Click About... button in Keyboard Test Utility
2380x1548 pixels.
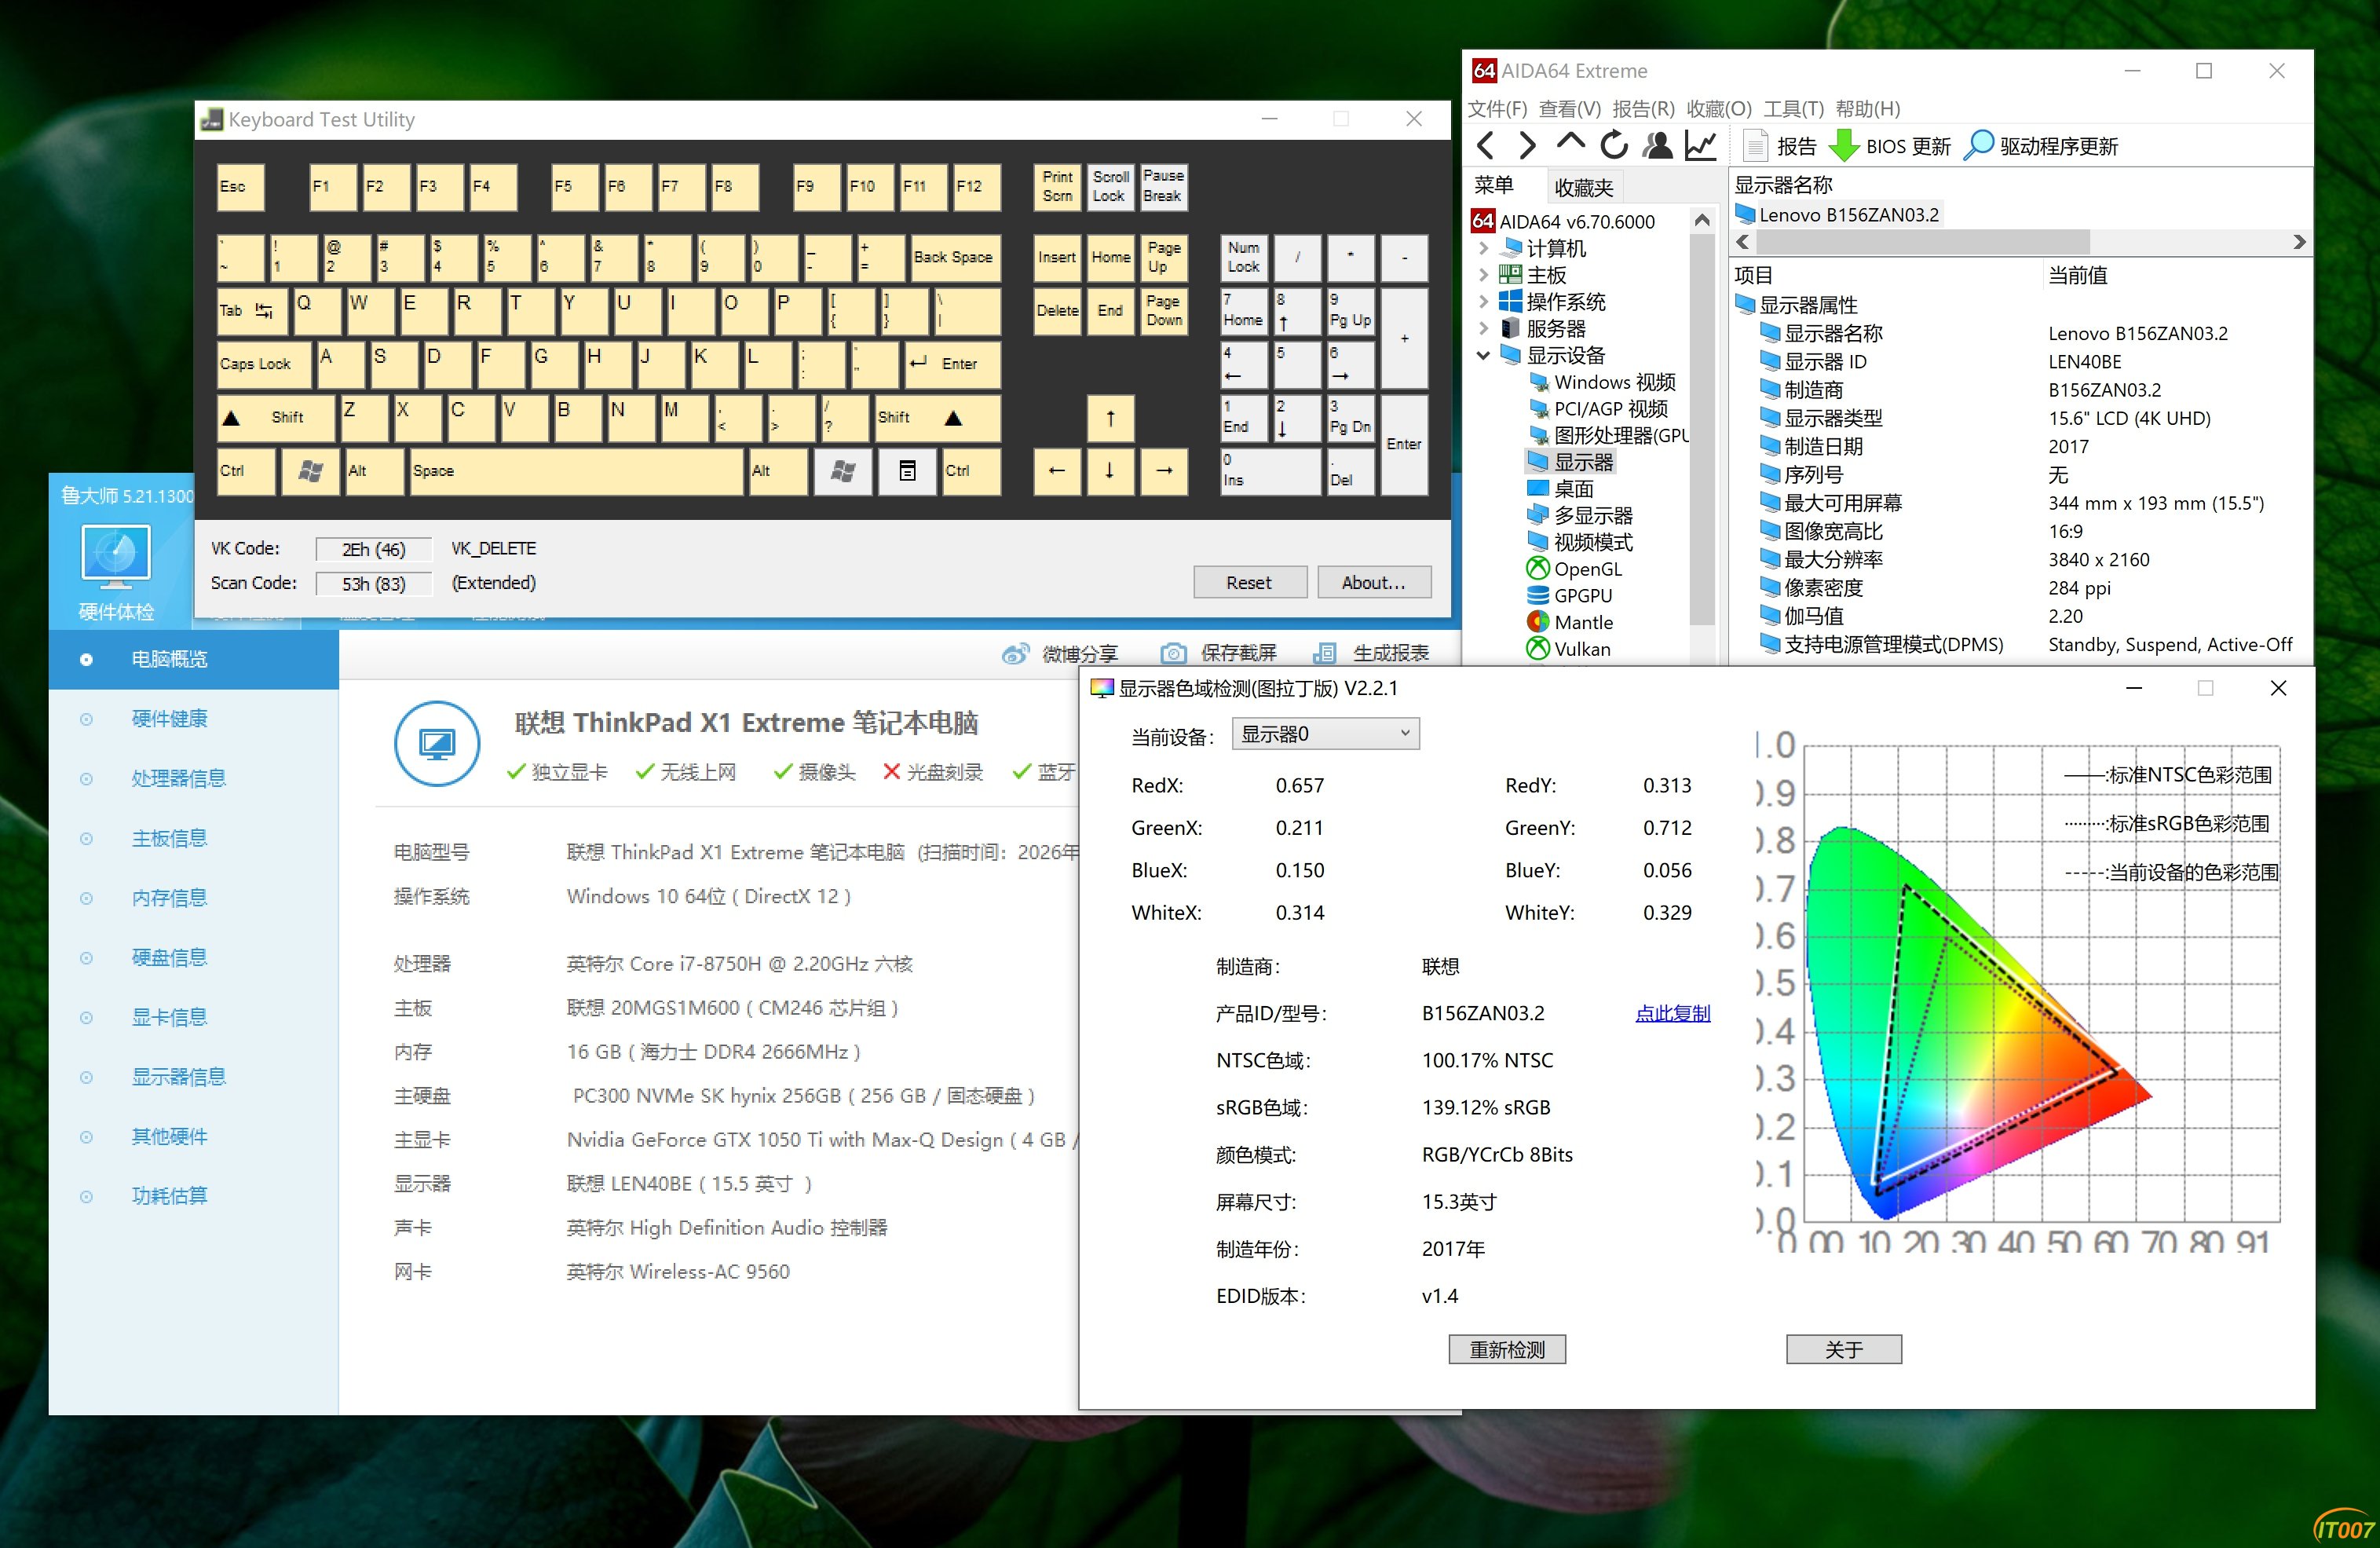(x=1373, y=582)
